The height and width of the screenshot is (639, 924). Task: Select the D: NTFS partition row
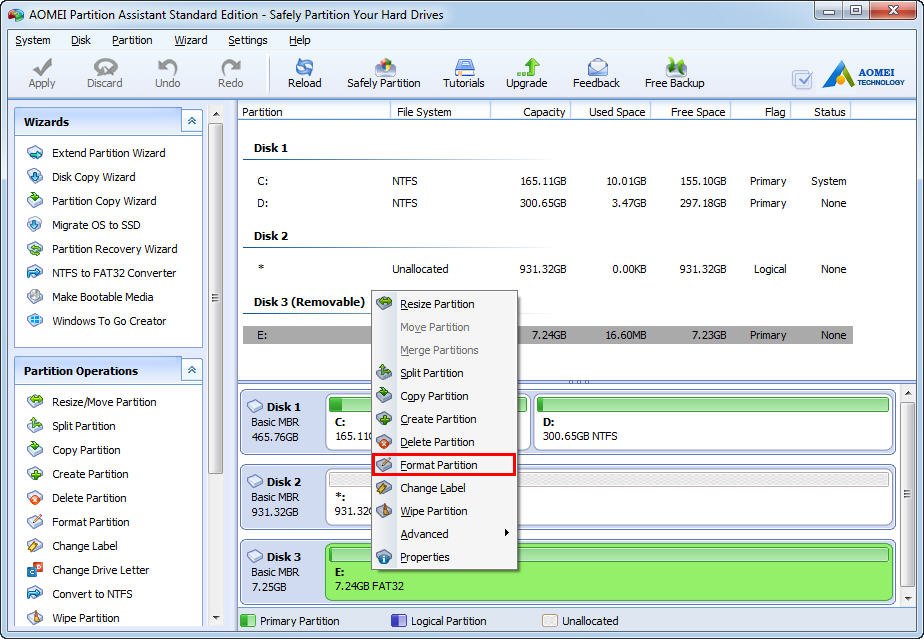[x=547, y=203]
